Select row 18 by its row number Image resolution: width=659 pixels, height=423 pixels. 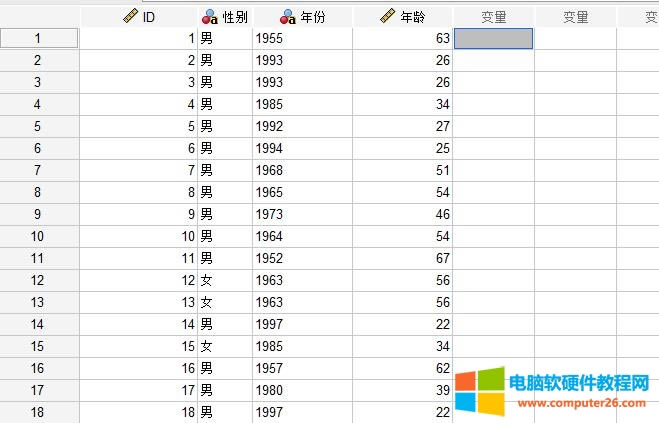(39, 412)
